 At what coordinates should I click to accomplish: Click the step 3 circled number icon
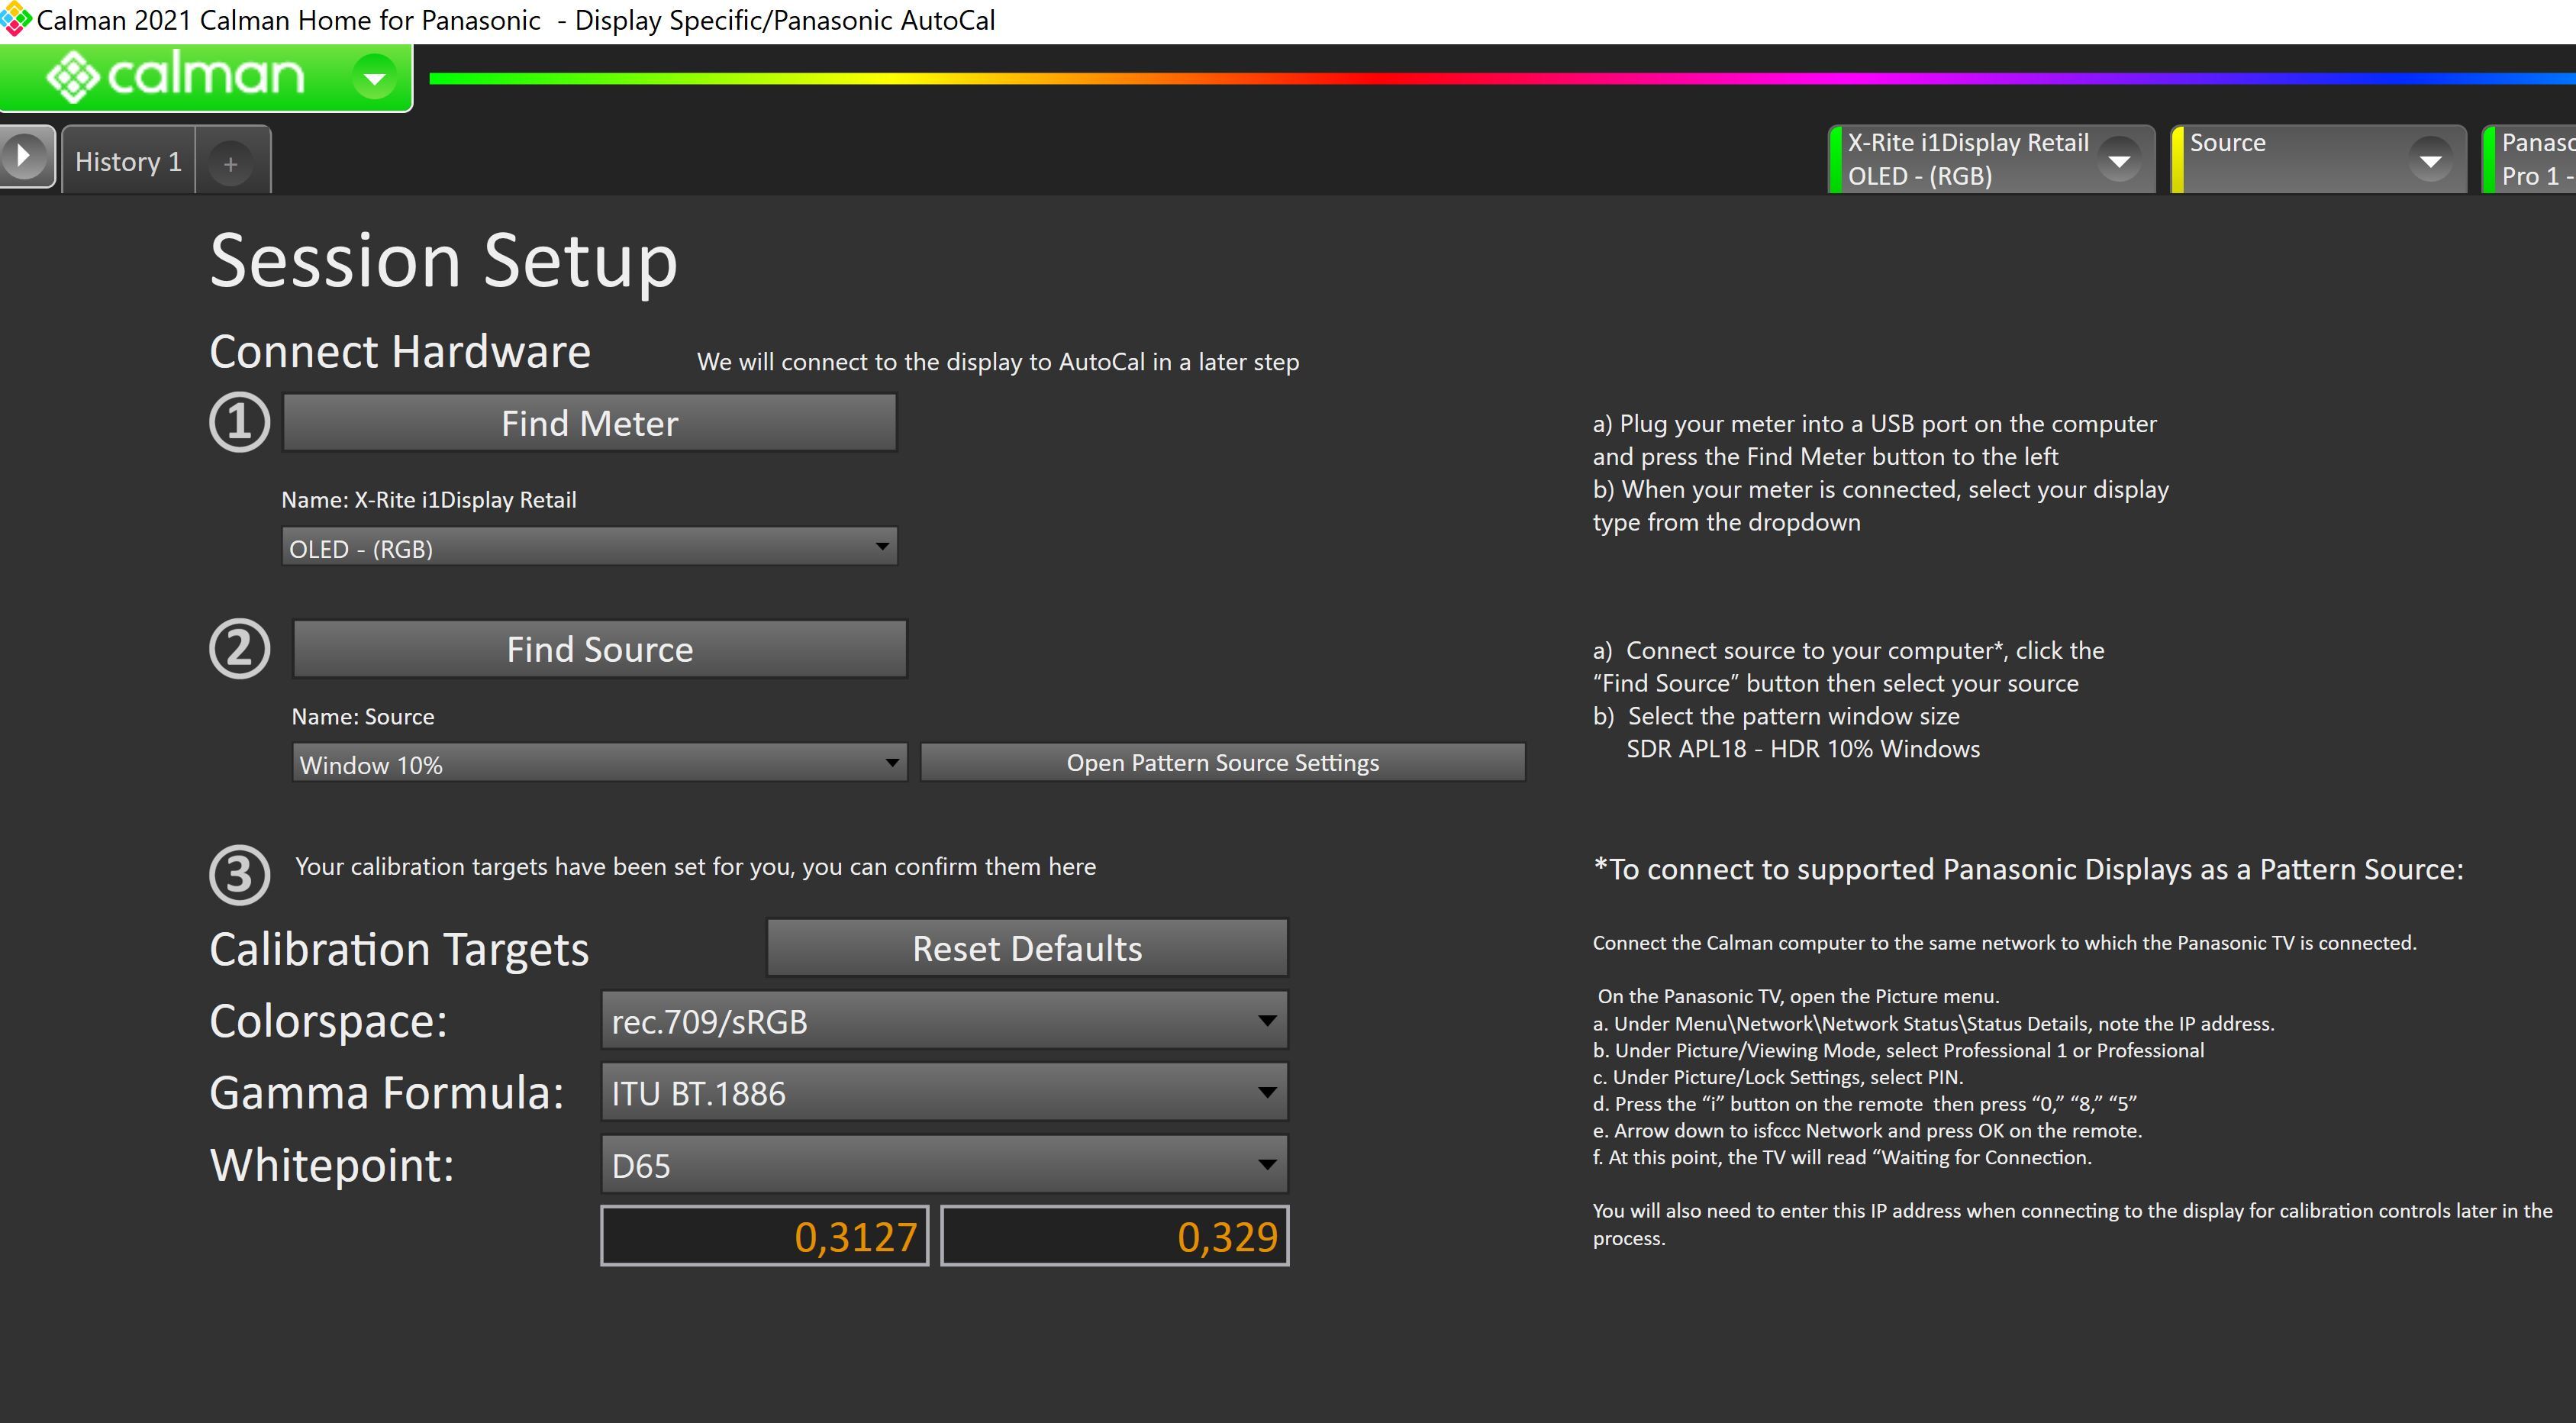tap(239, 876)
